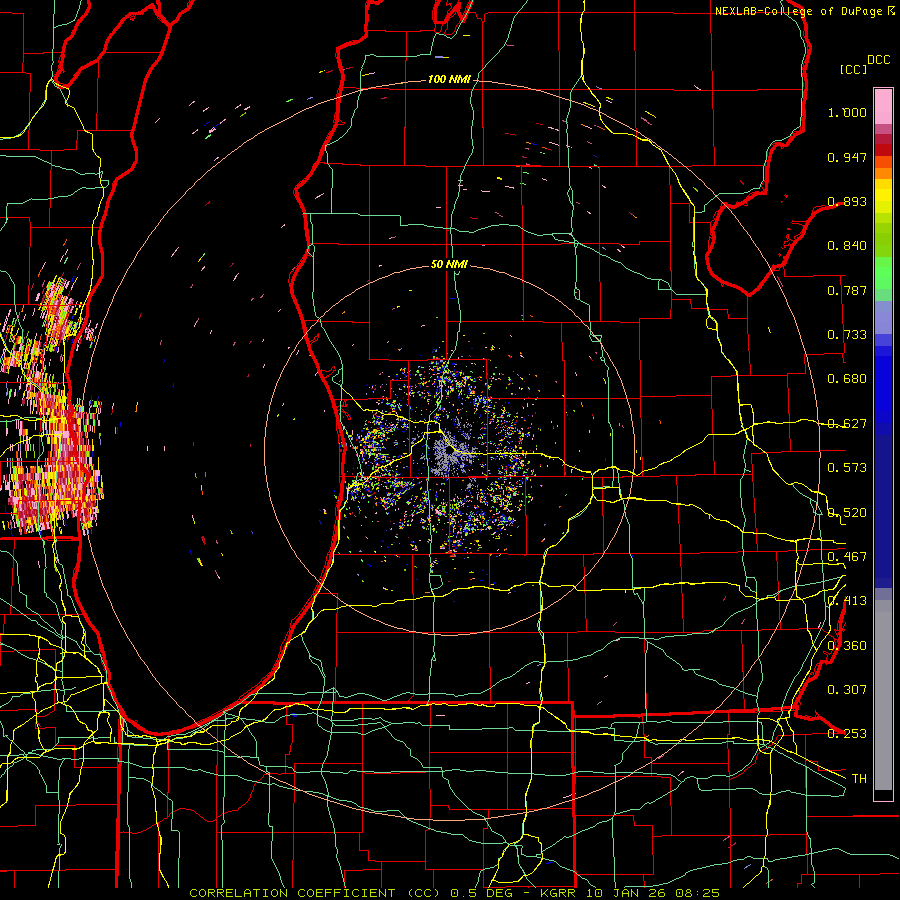Image resolution: width=900 pixels, height=900 pixels.
Task: Select the 0.573 scale value
Action: point(847,468)
